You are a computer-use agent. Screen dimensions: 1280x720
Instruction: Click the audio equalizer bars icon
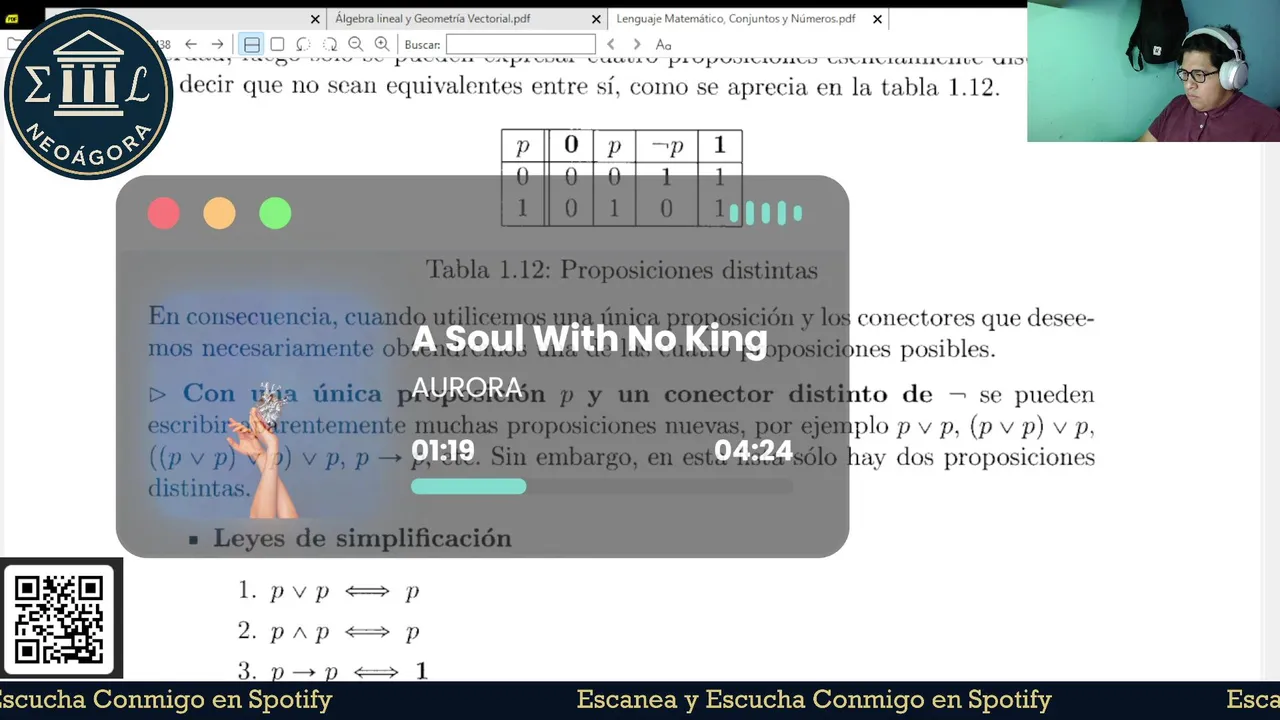766,213
